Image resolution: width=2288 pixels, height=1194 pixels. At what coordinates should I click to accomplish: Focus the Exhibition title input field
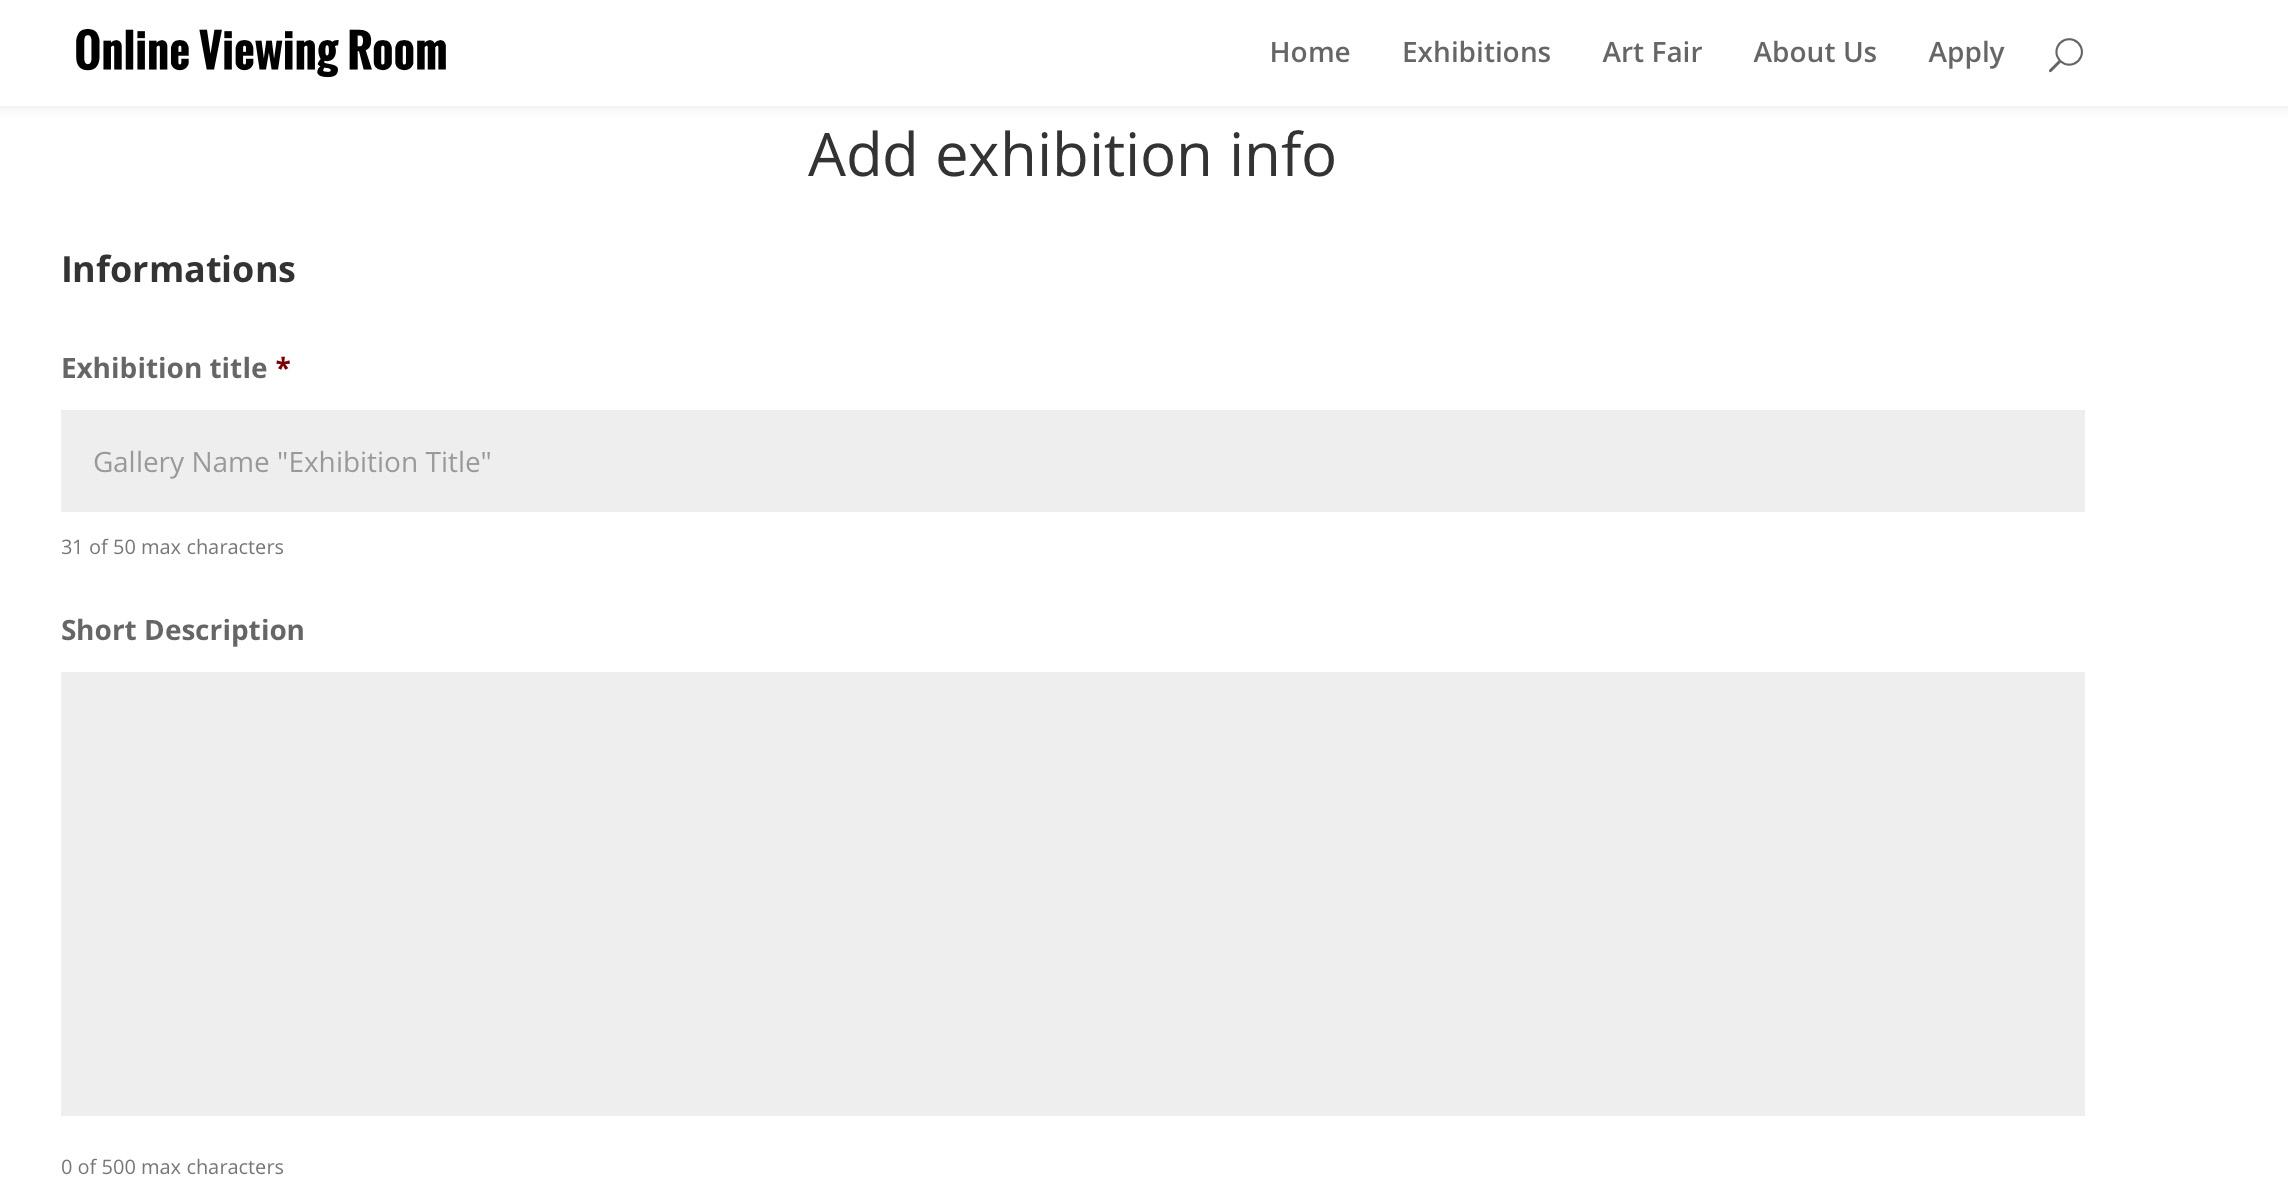[x=1073, y=461]
